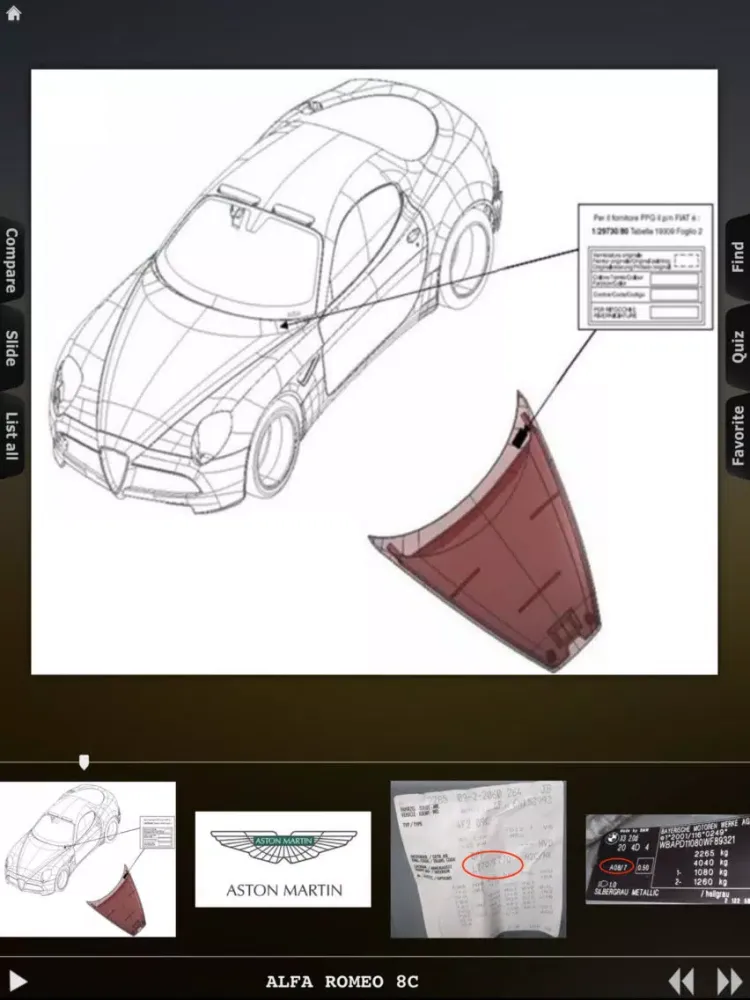
Task: Click the ALFA ROMEO 8C caption text
Action: [342, 982]
